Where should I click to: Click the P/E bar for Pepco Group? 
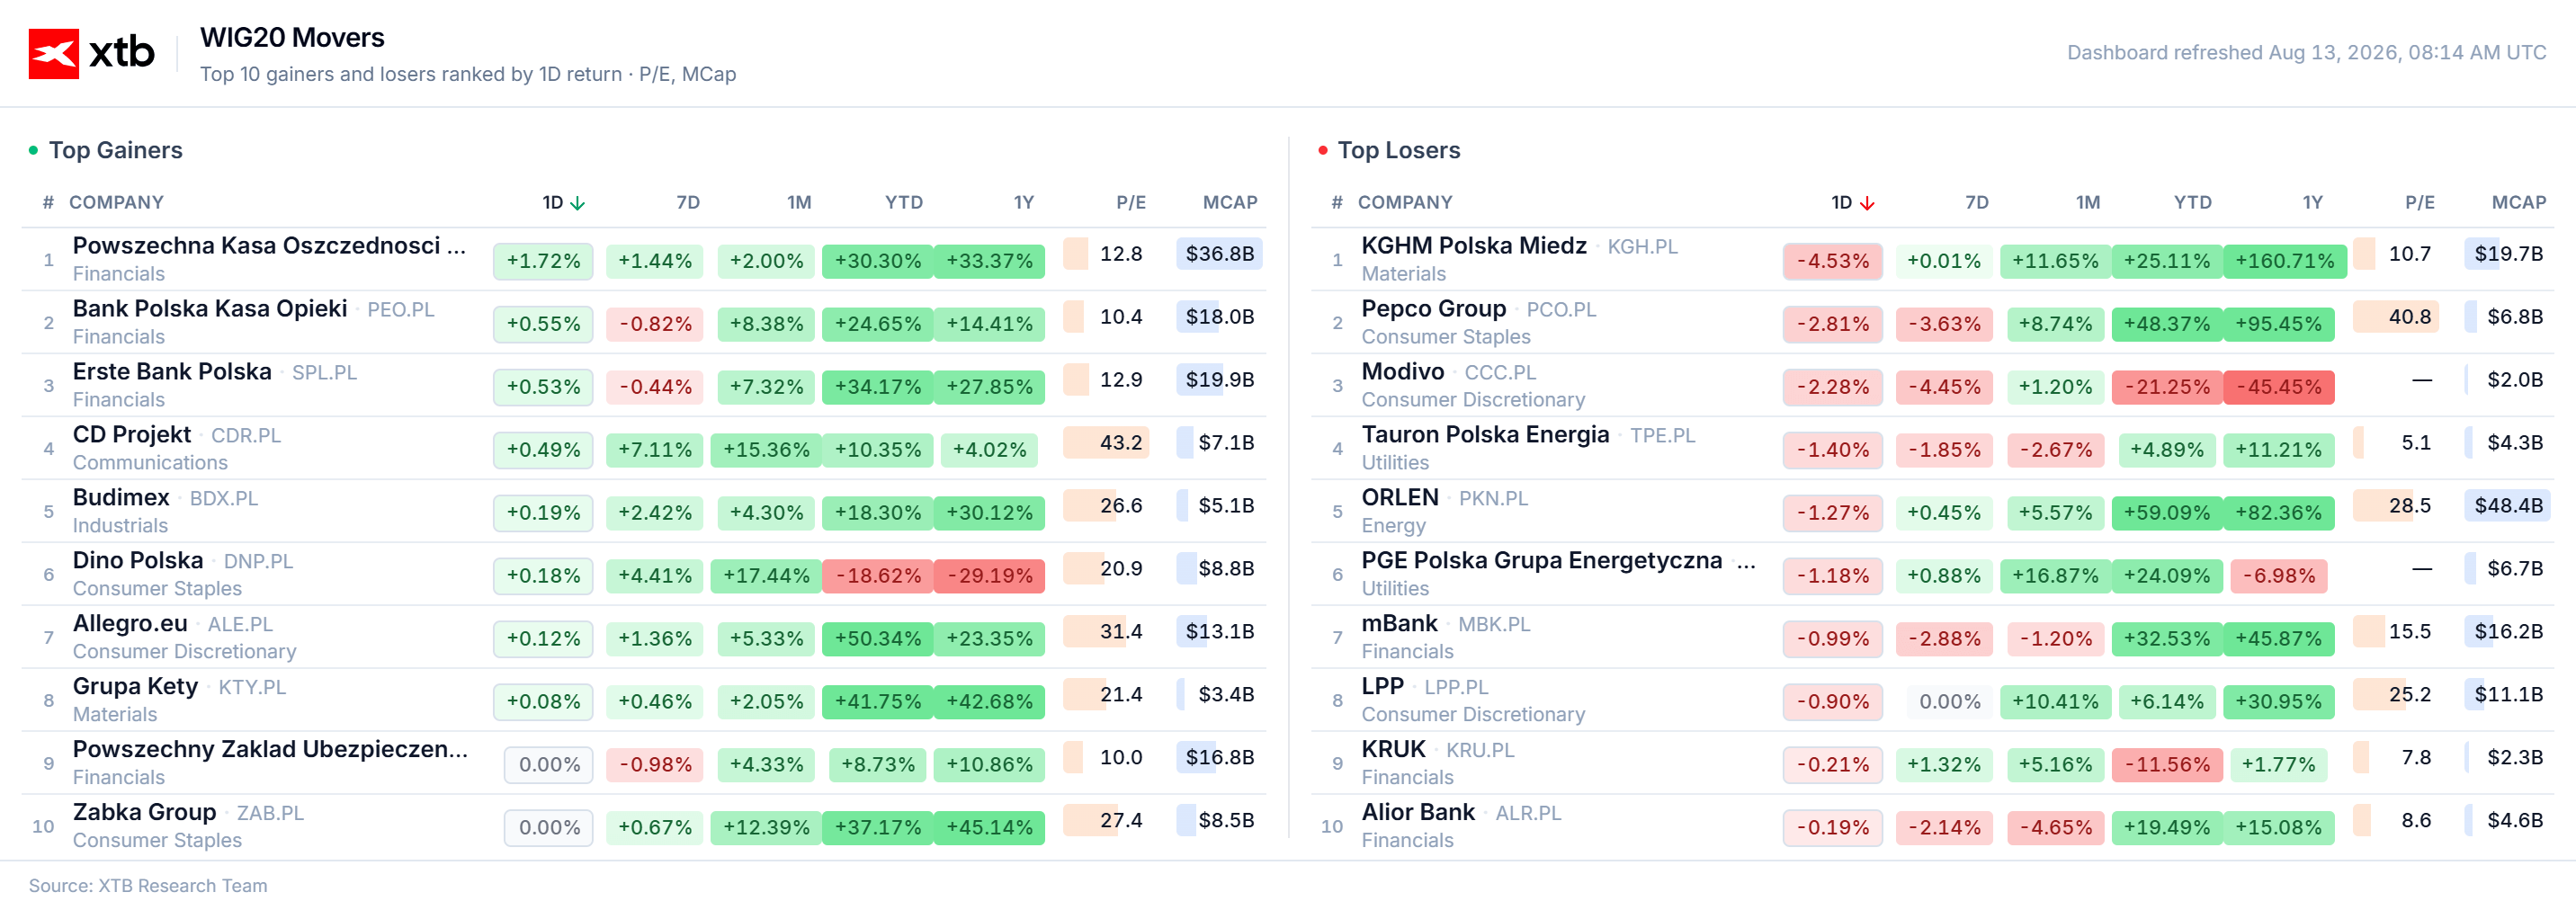tap(2395, 316)
